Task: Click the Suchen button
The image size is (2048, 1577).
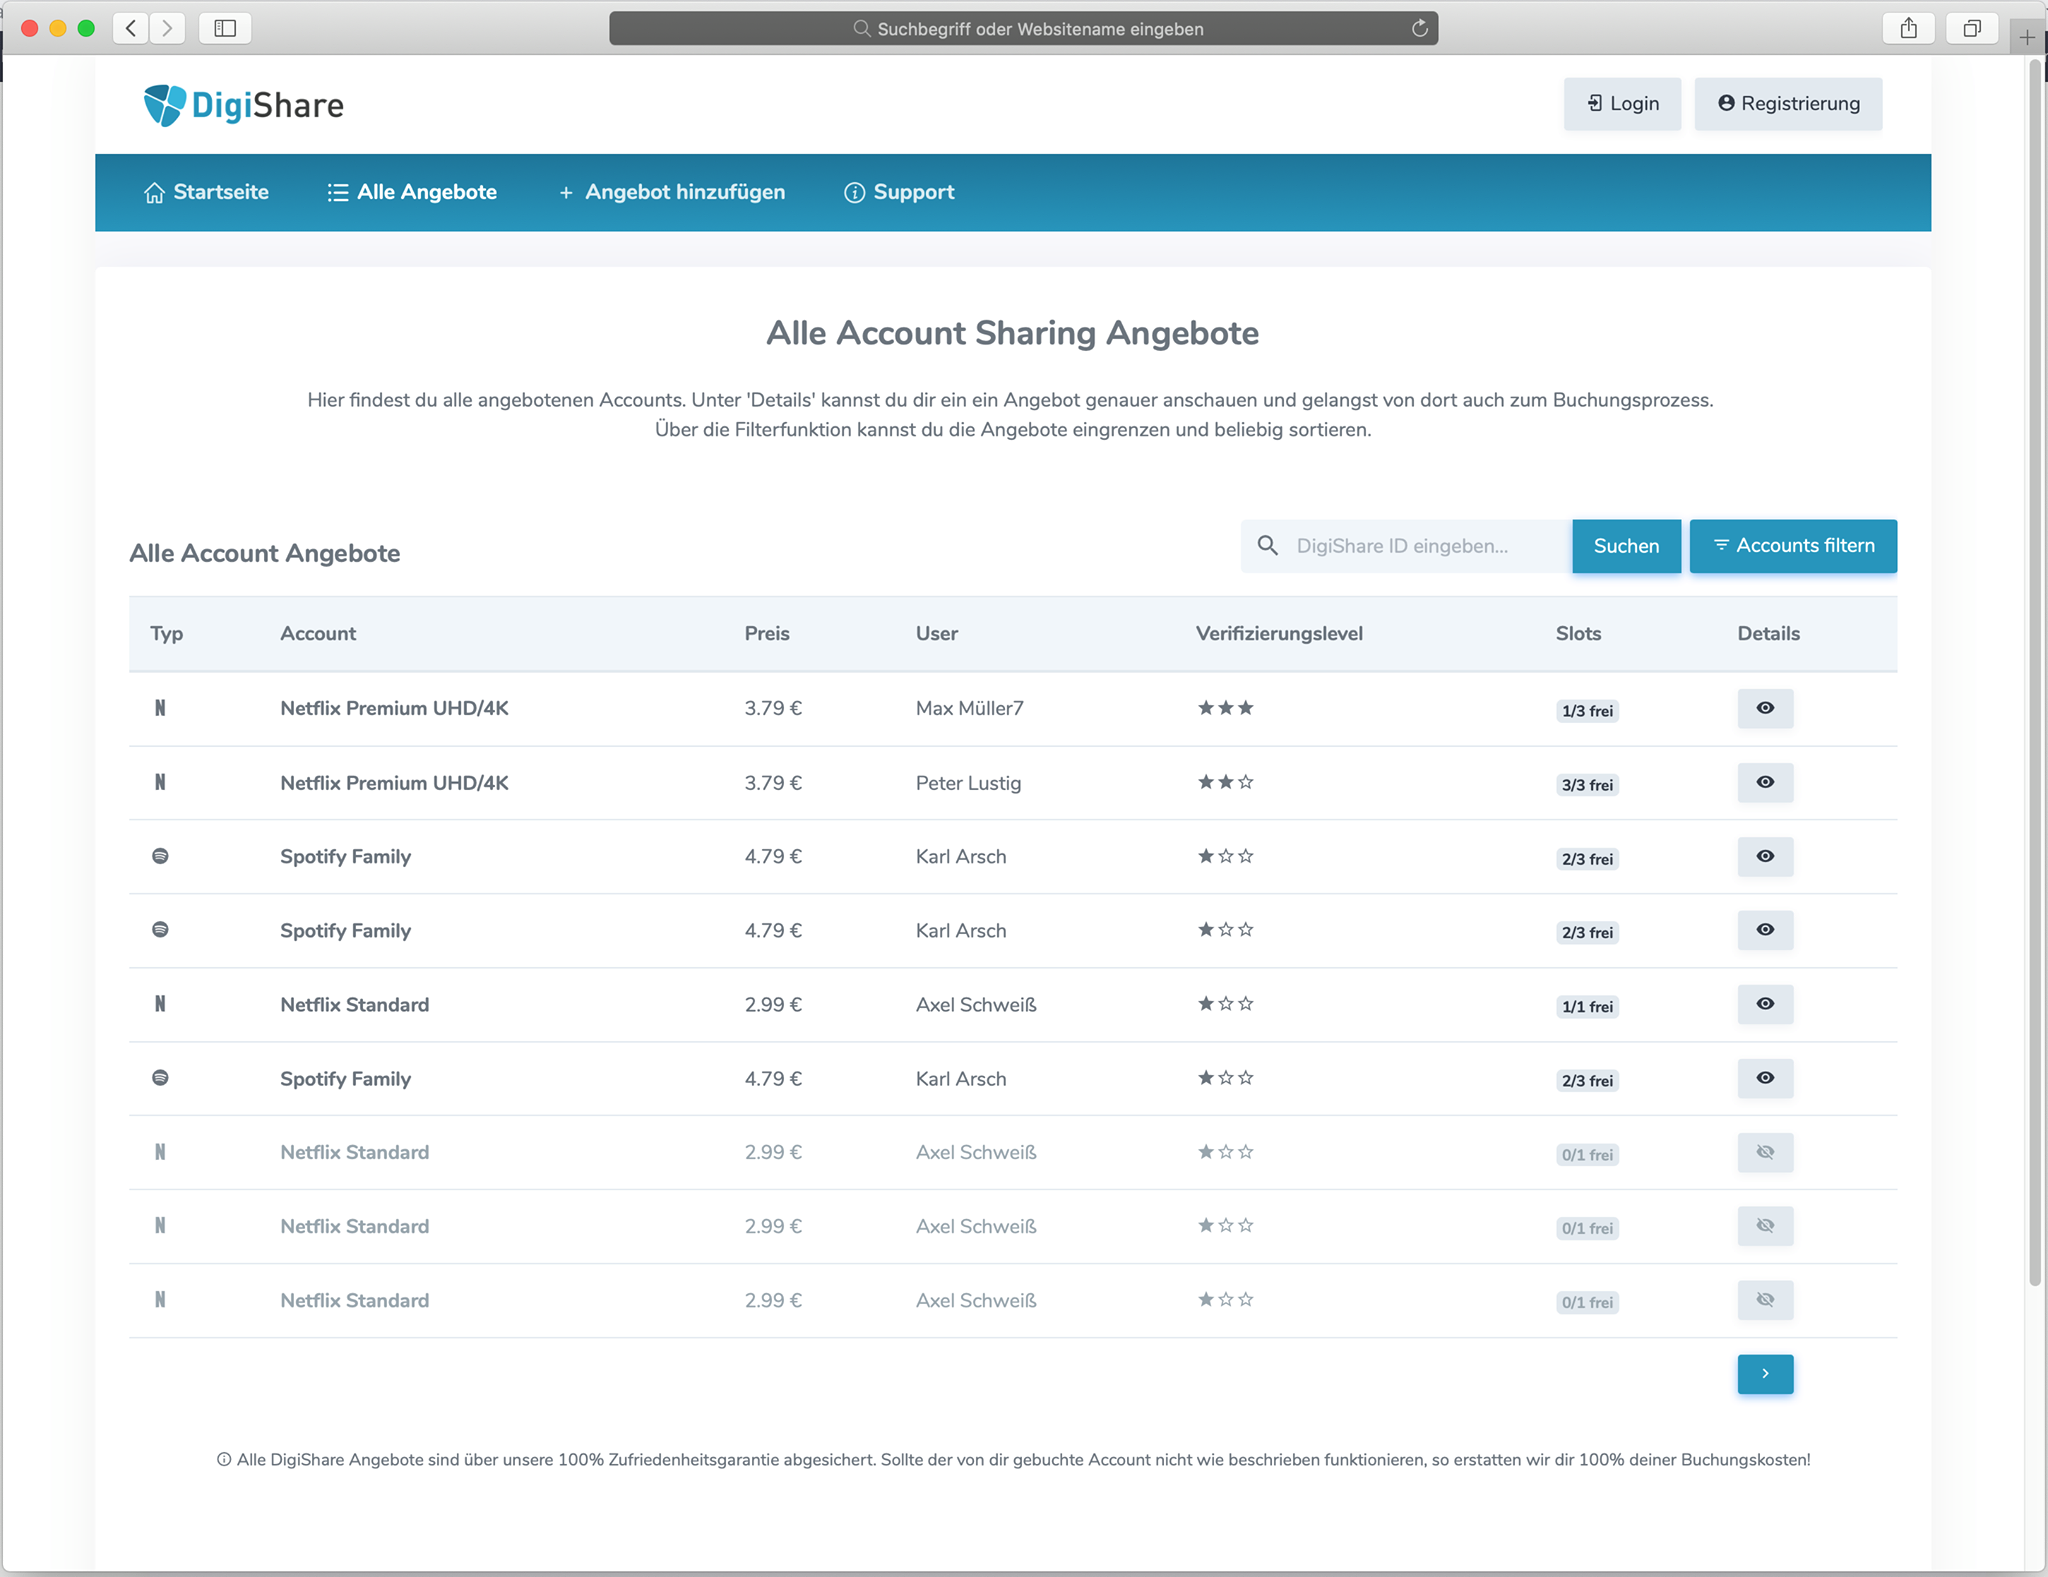Action: pyautogui.click(x=1626, y=546)
